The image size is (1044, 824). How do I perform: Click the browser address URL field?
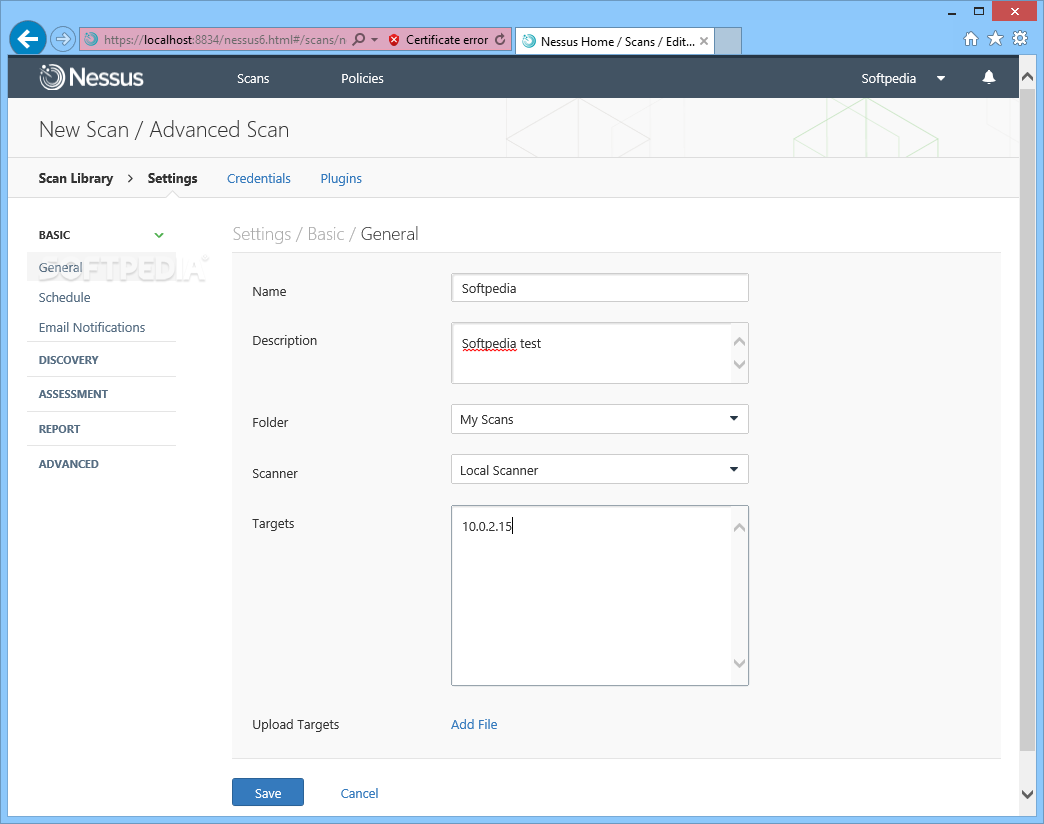(x=224, y=40)
